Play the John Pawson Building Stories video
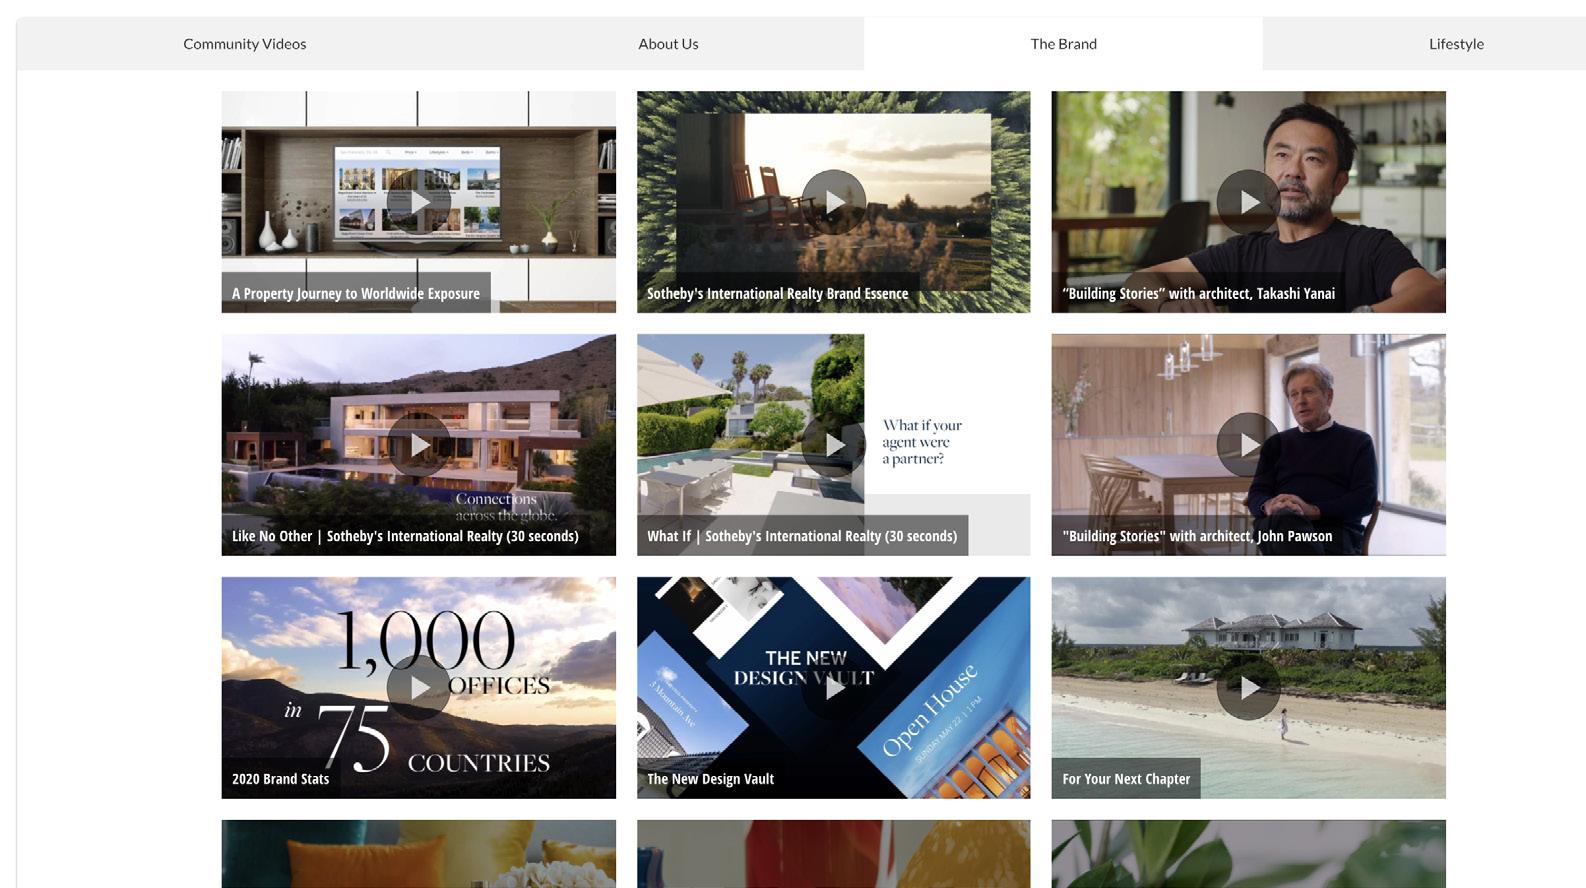This screenshot has width=1586, height=888. (1248, 445)
